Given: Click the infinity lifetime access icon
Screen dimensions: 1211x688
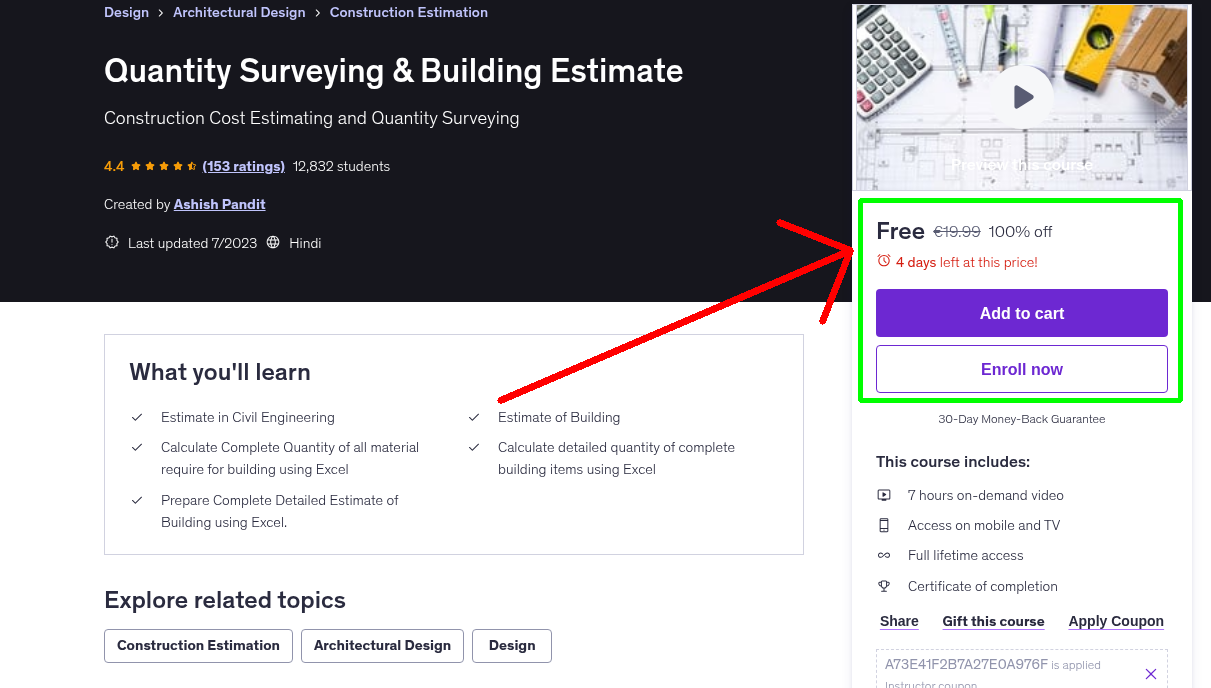Looking at the screenshot, I should [x=884, y=555].
